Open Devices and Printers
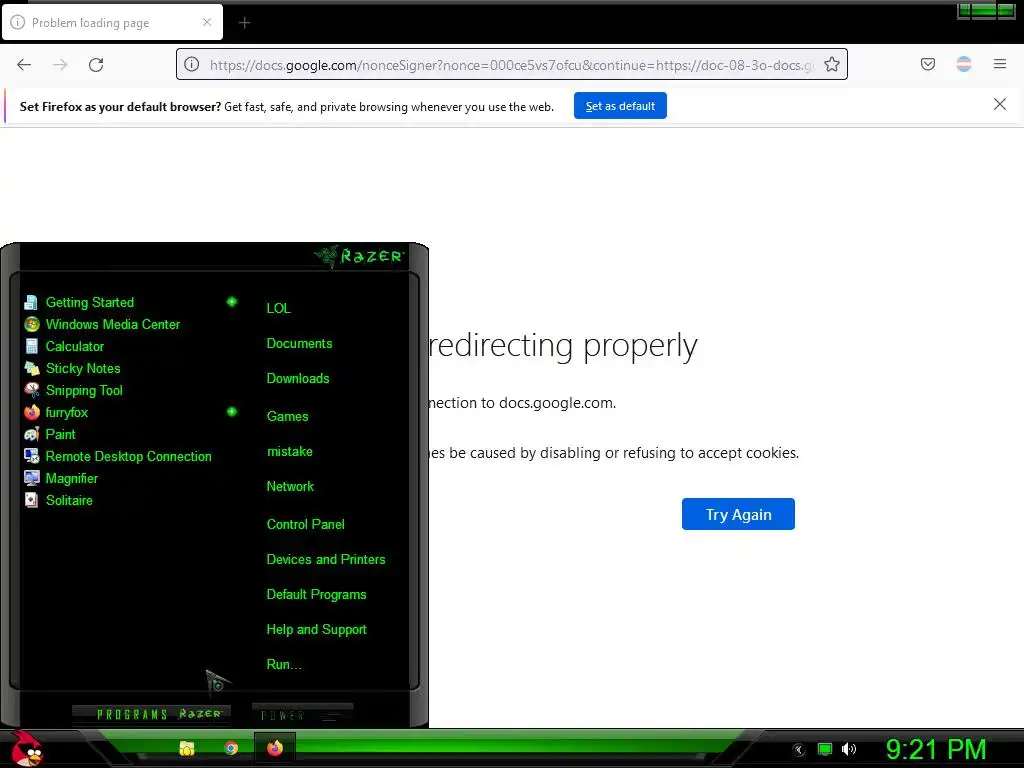 pos(326,560)
